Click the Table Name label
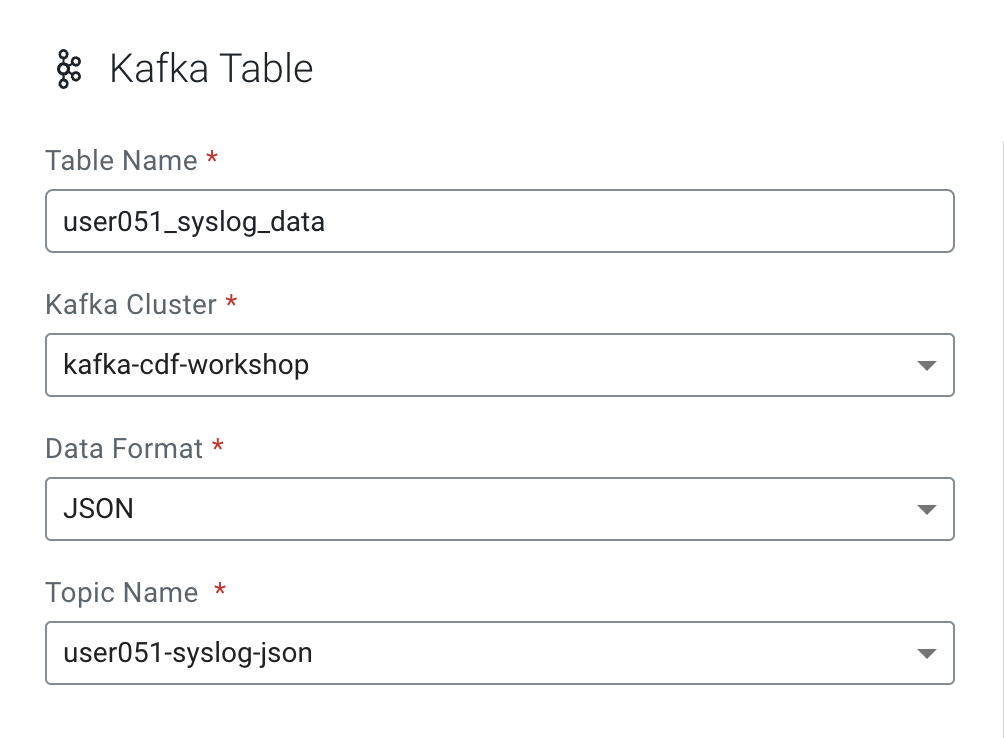1004x738 pixels. pyautogui.click(x=121, y=161)
